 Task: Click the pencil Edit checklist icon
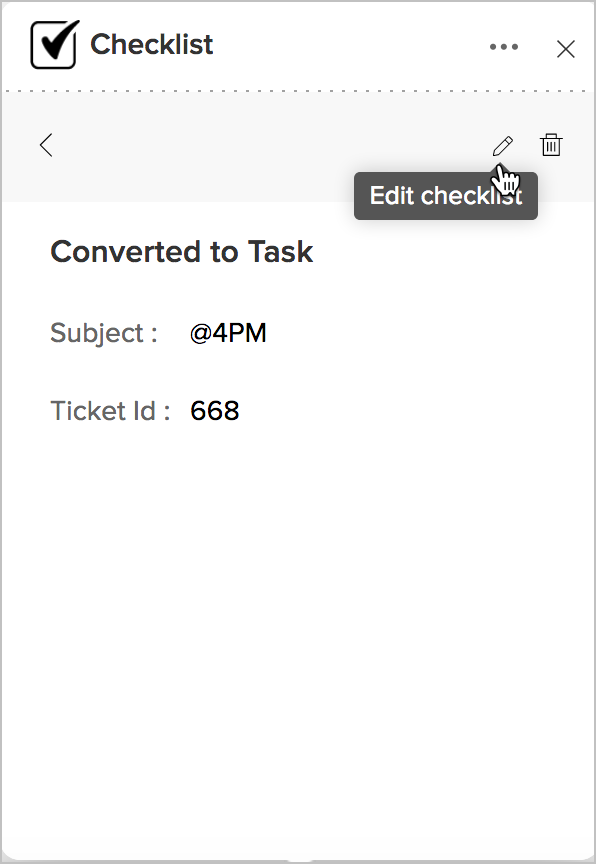coord(502,146)
